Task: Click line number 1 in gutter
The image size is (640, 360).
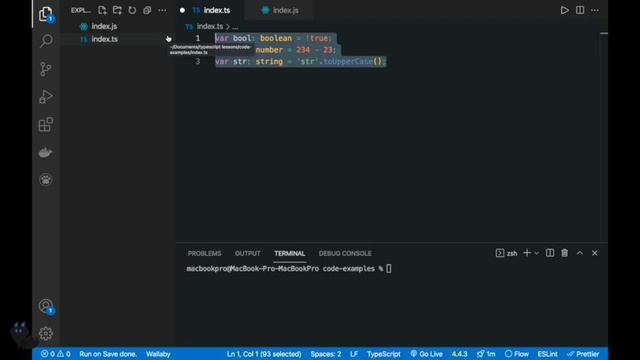Action: click(x=198, y=38)
